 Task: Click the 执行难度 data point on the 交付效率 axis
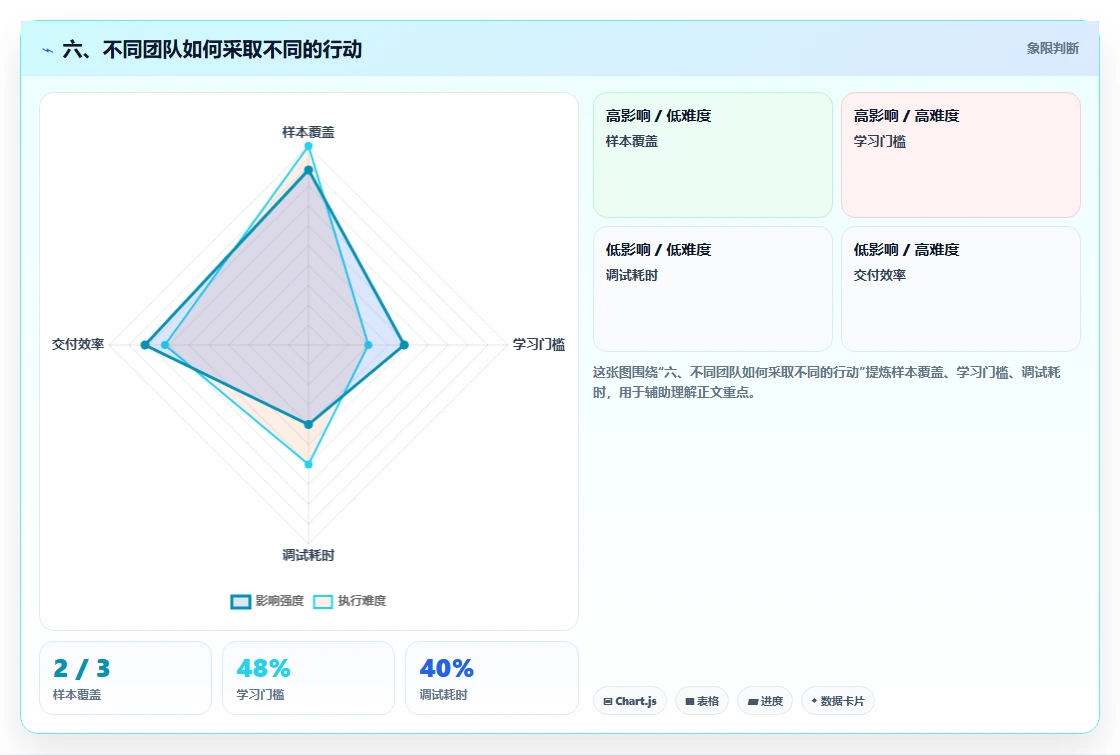coord(165,345)
